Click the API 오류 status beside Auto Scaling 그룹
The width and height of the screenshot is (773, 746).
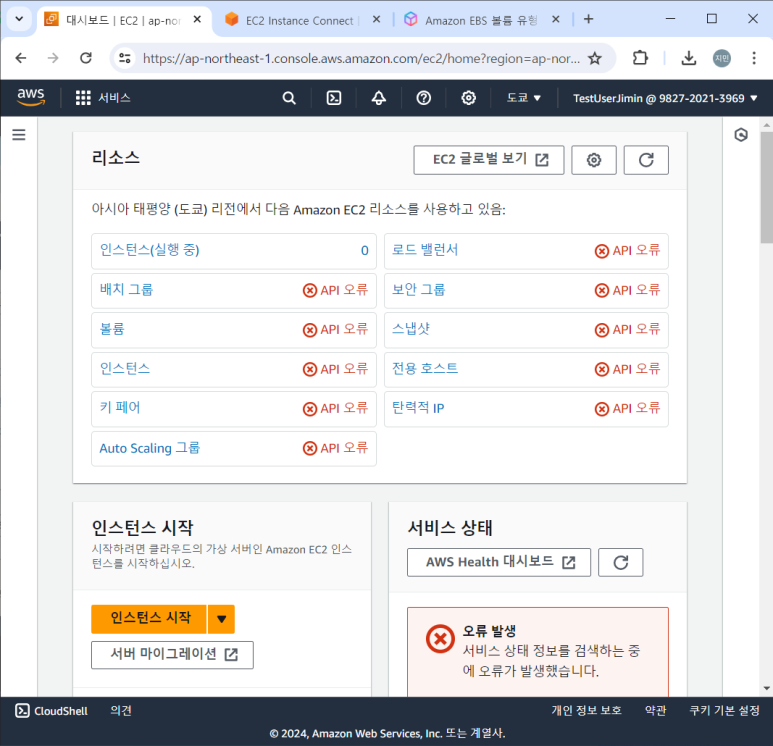pos(335,448)
